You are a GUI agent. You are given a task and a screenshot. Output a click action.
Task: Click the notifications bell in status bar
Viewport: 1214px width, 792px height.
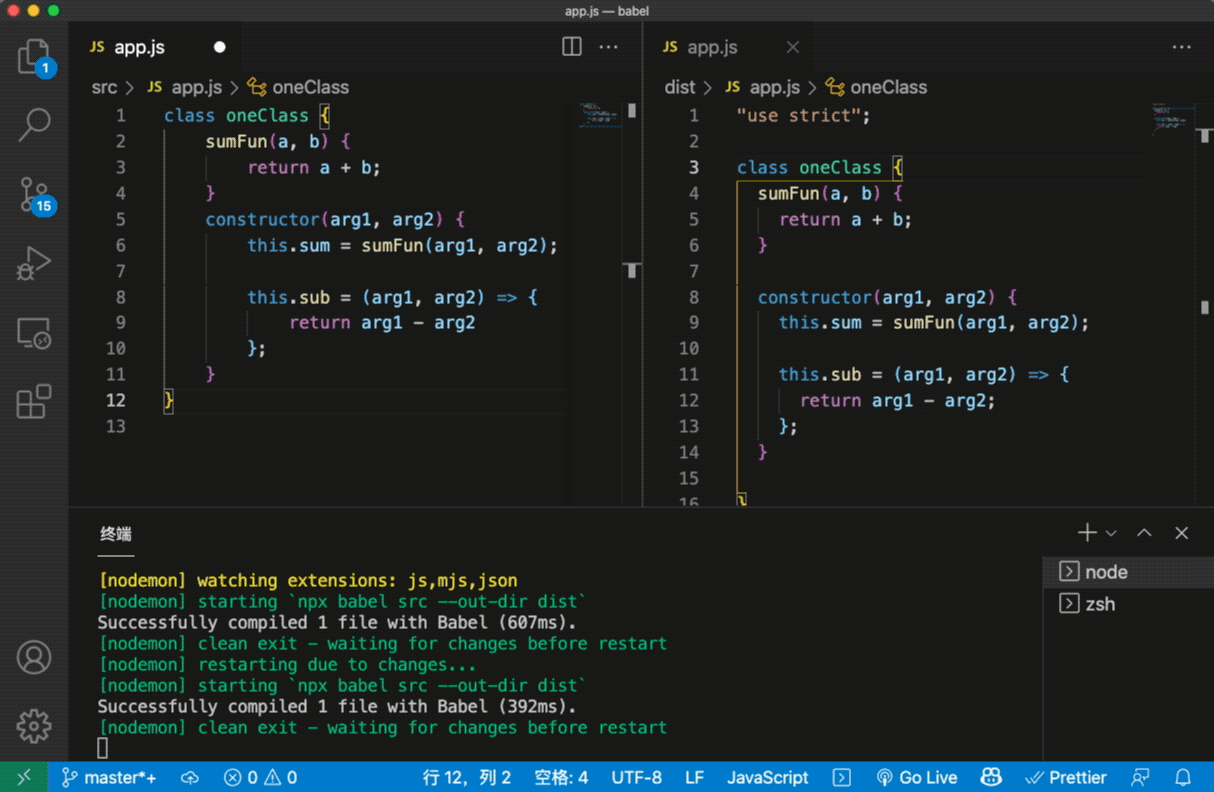pos(1183,777)
